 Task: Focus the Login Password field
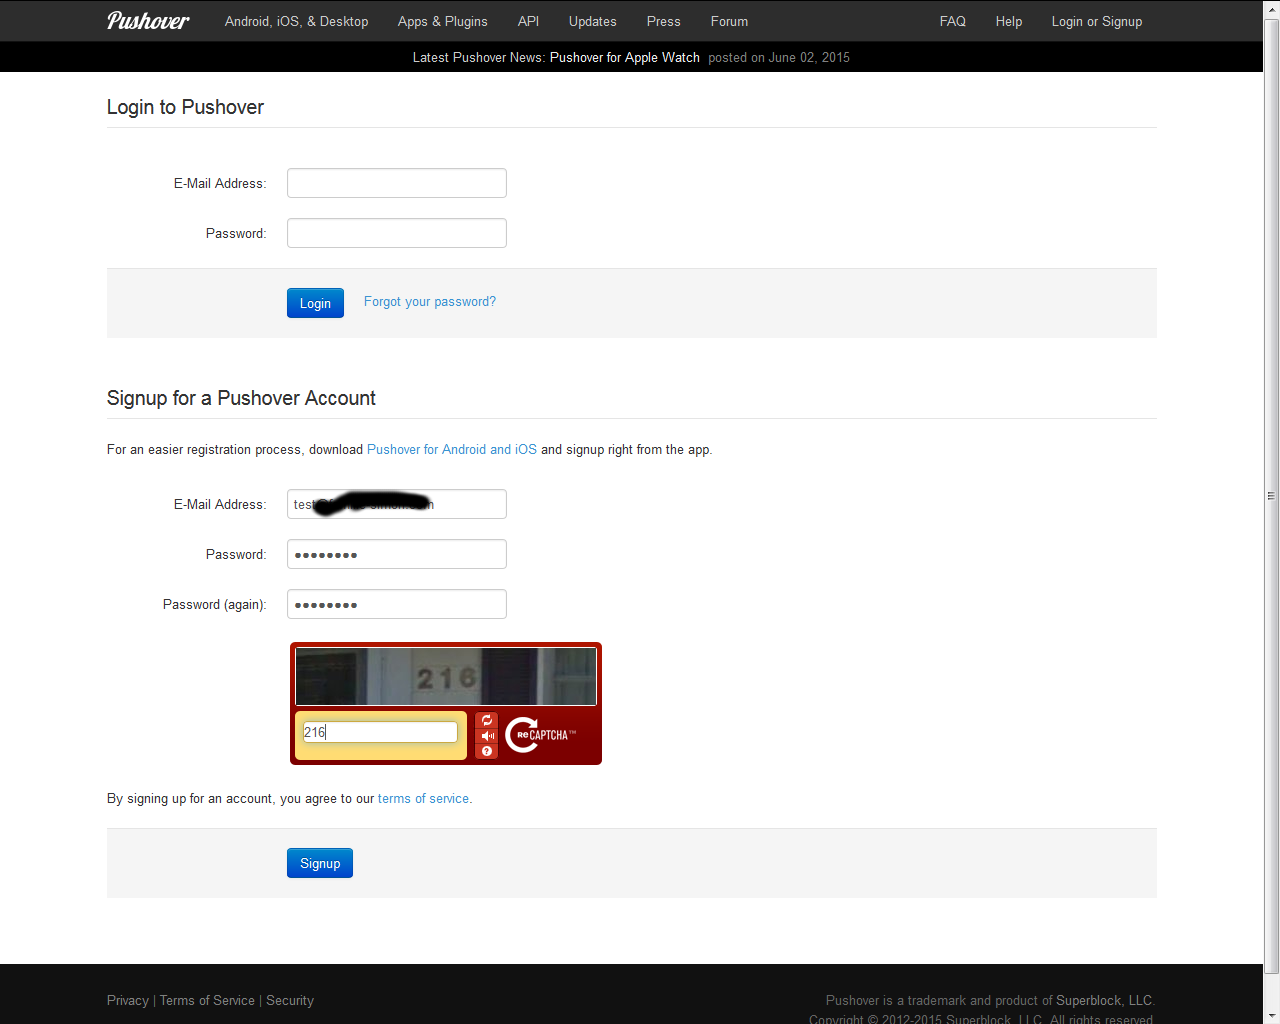[x=397, y=233]
